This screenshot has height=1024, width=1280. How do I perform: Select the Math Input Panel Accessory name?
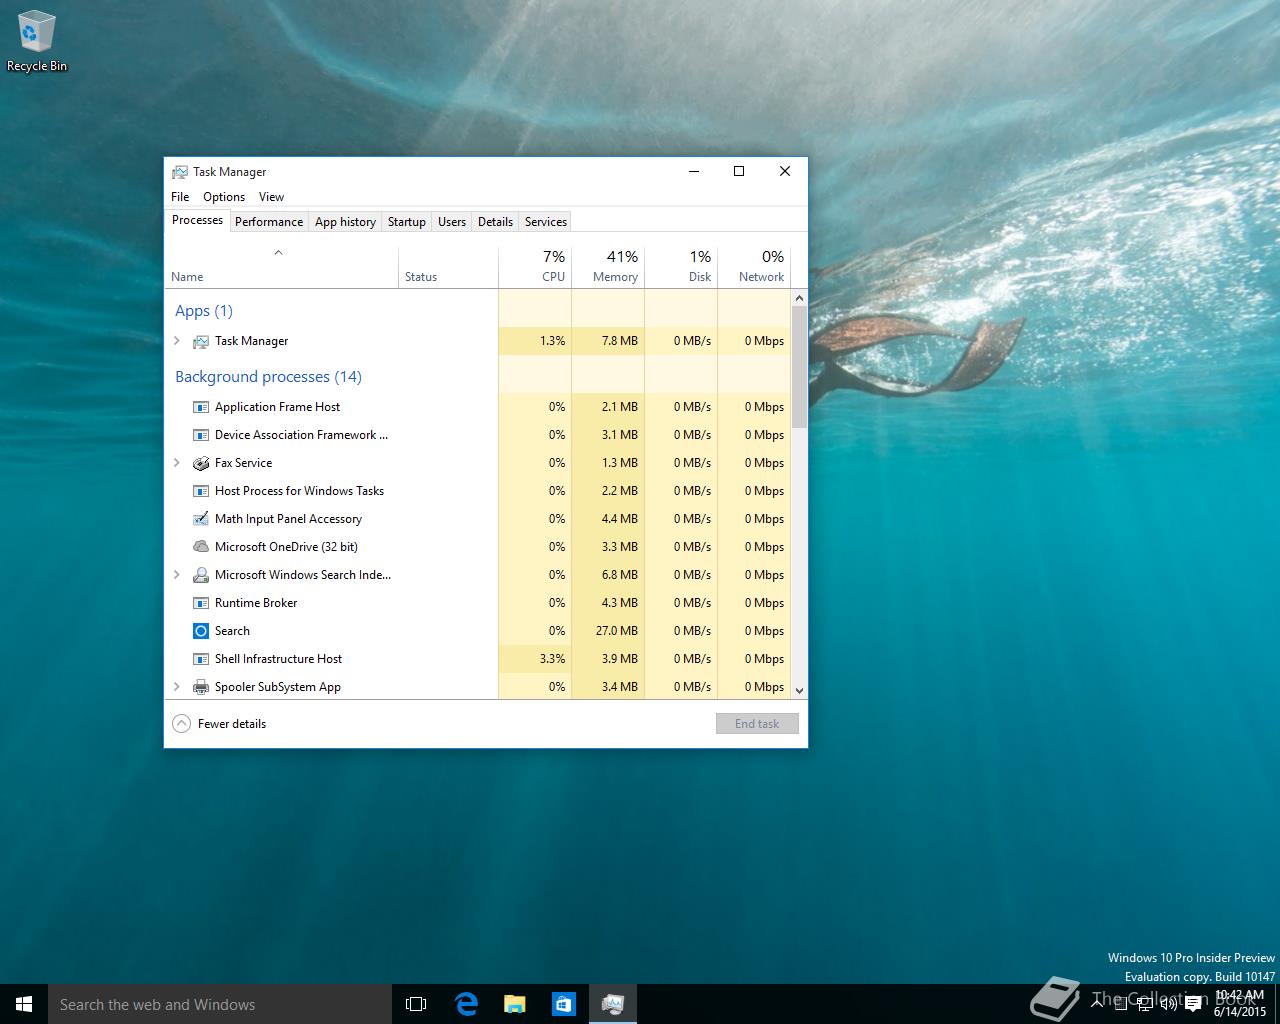point(288,519)
